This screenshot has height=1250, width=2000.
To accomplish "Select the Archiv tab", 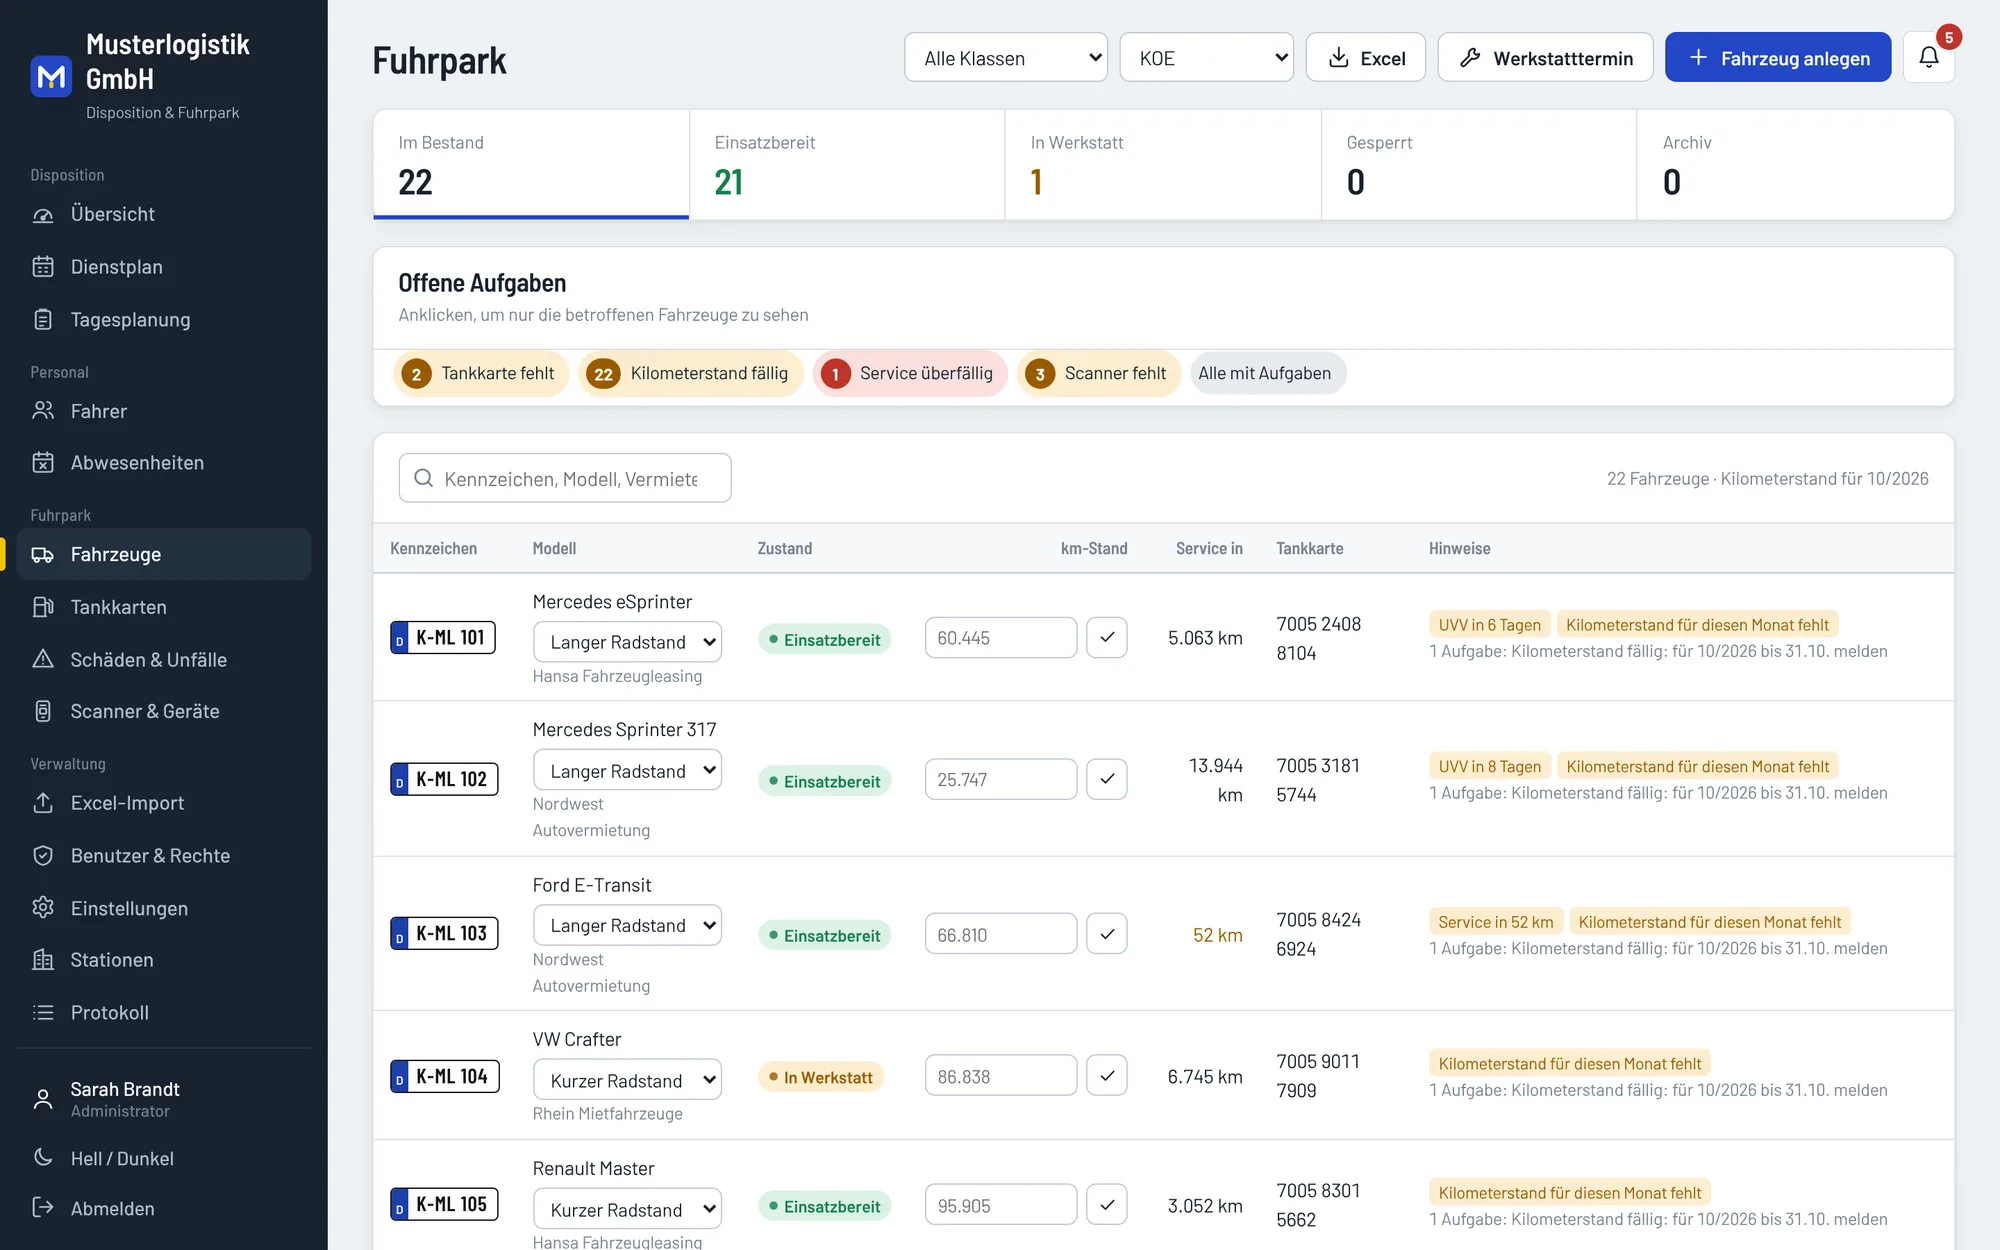I will coord(1795,165).
